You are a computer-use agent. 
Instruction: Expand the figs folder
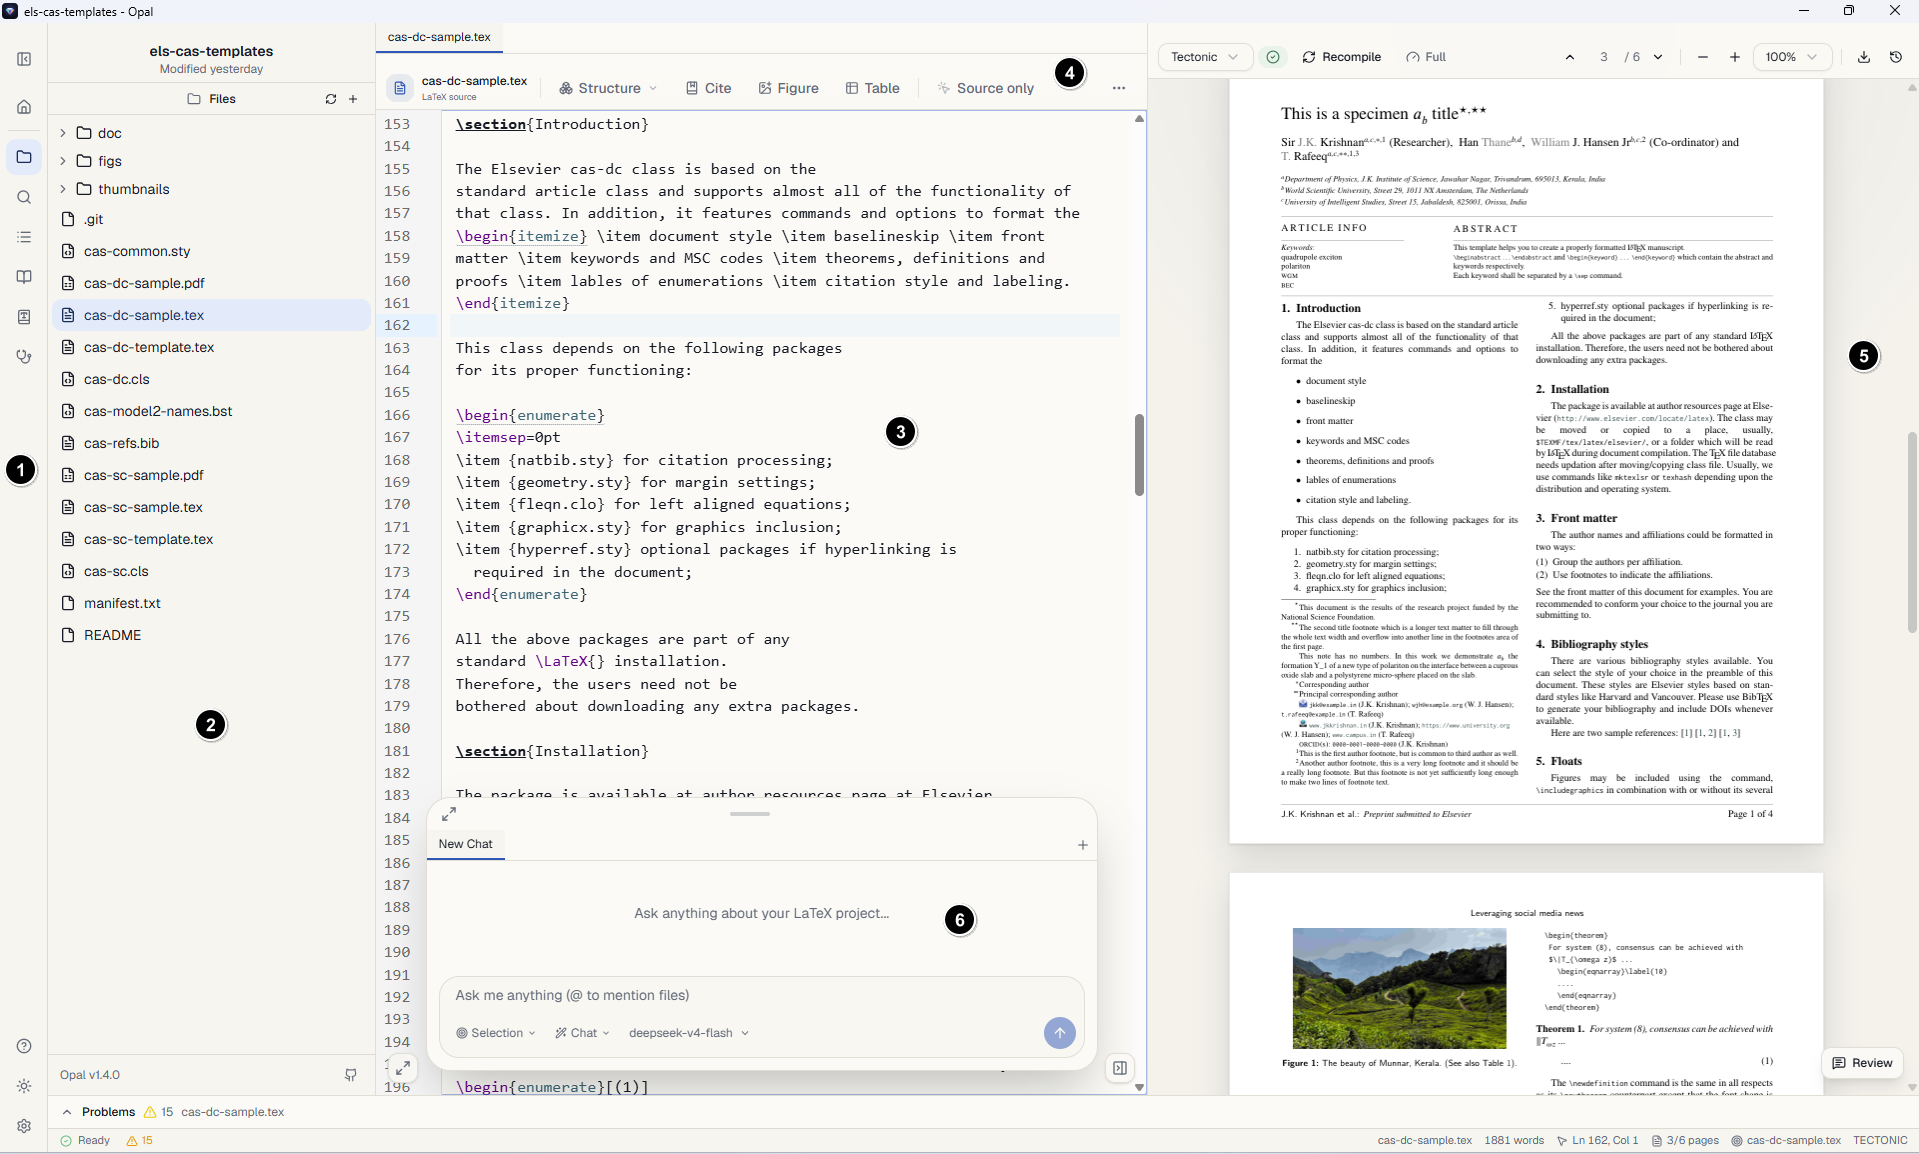(210, 161)
